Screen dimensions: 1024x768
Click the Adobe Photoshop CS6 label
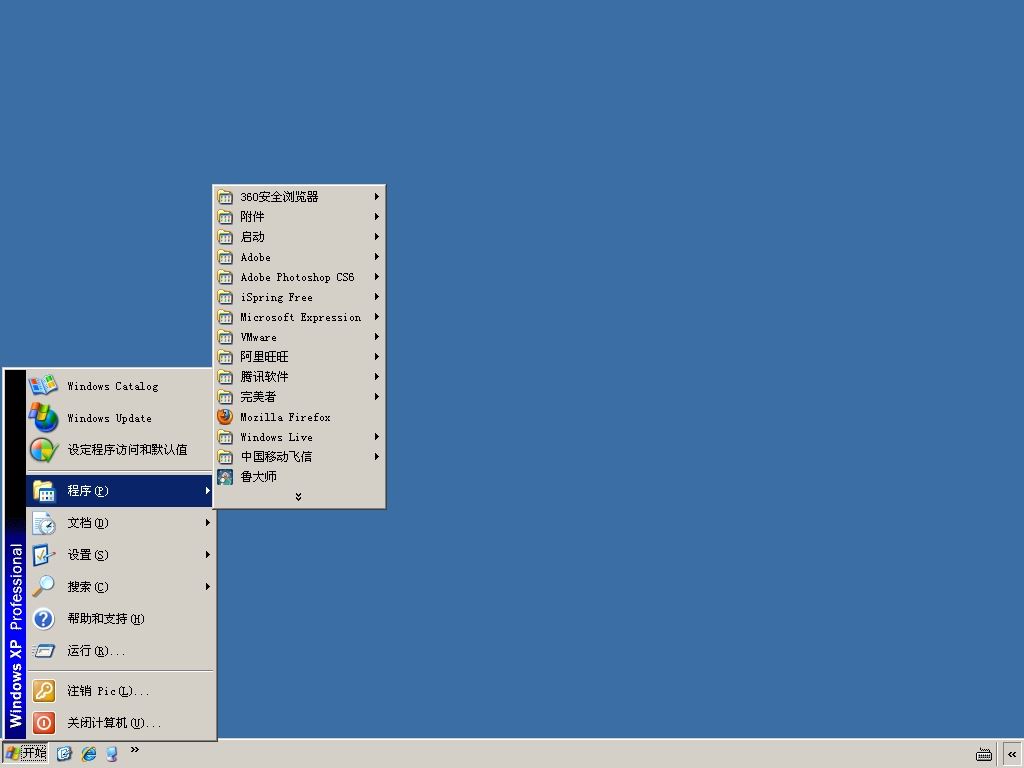click(297, 277)
